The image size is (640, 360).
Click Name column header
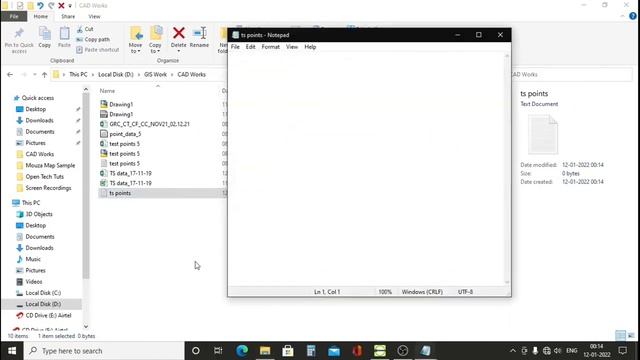click(107, 91)
